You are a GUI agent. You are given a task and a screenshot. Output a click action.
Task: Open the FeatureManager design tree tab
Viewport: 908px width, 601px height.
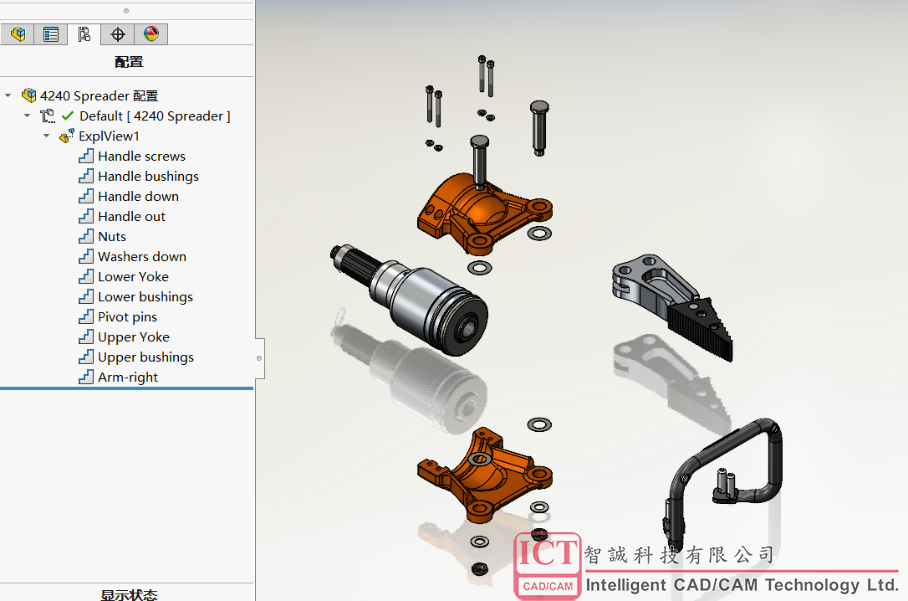coord(17,34)
